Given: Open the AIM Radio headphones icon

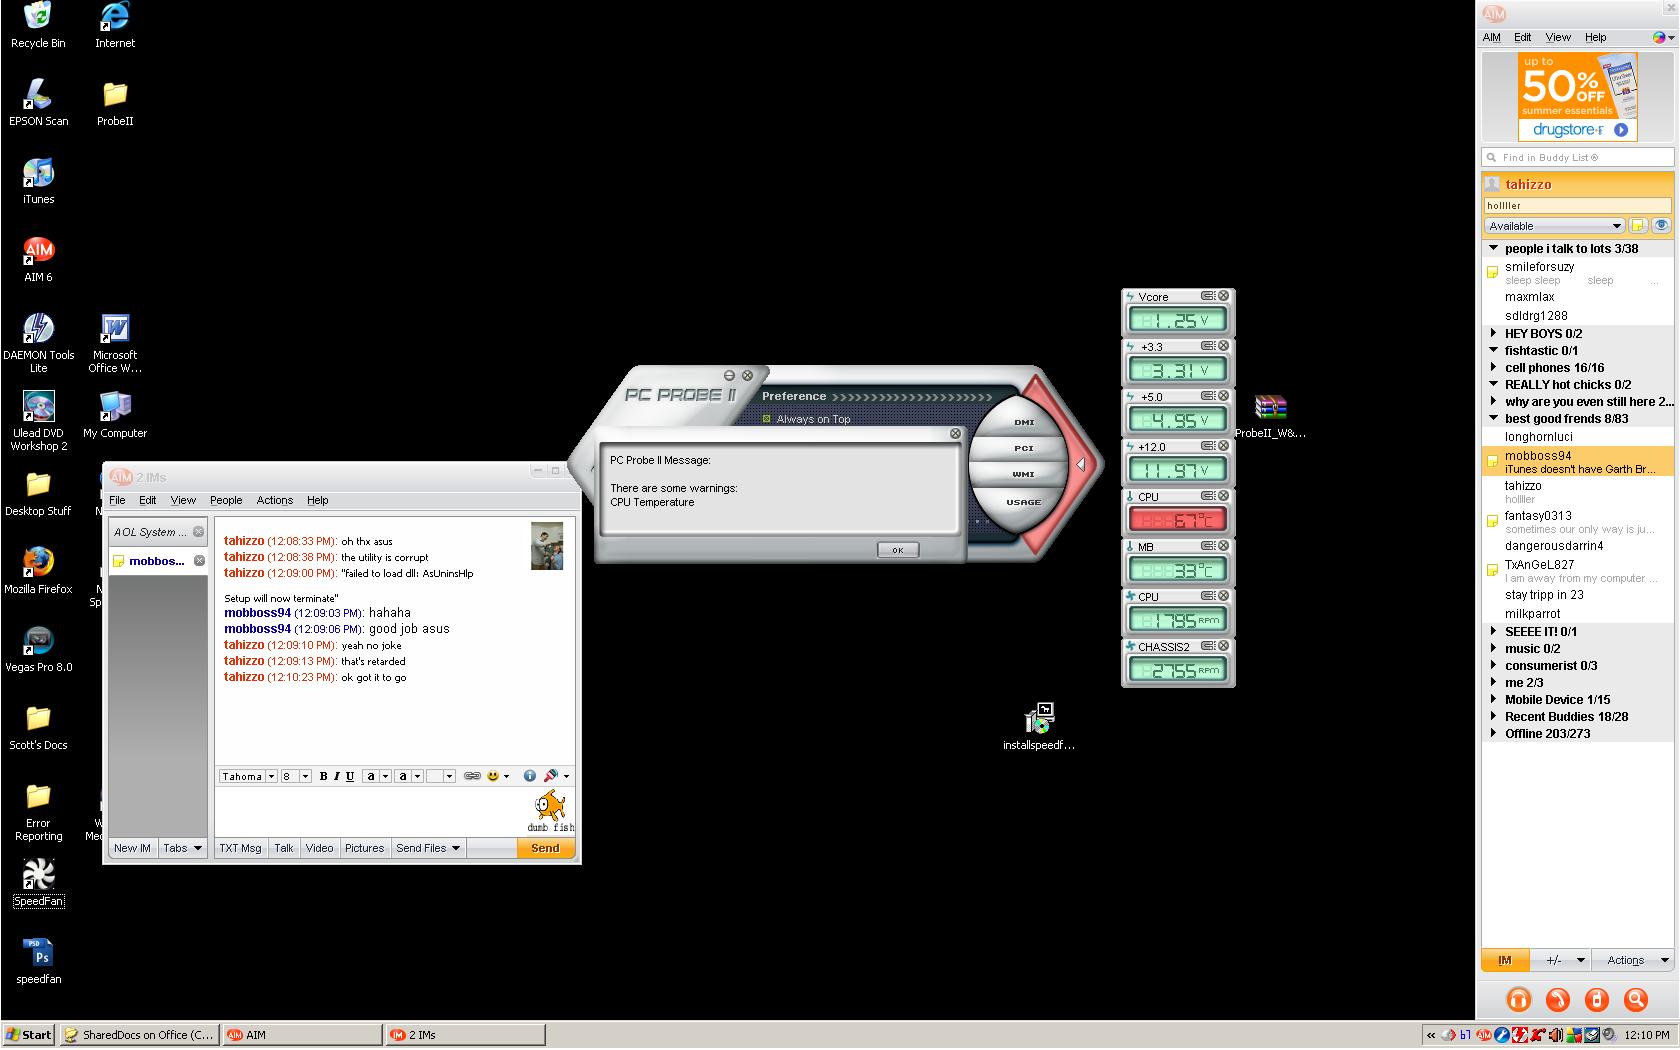Looking at the screenshot, I should (x=1518, y=999).
